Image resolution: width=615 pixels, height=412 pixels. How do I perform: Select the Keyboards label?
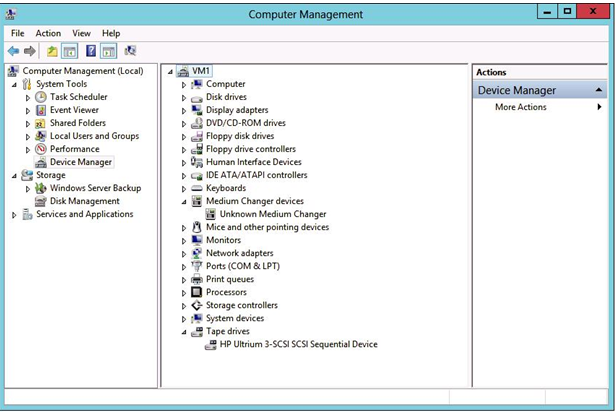(226, 188)
